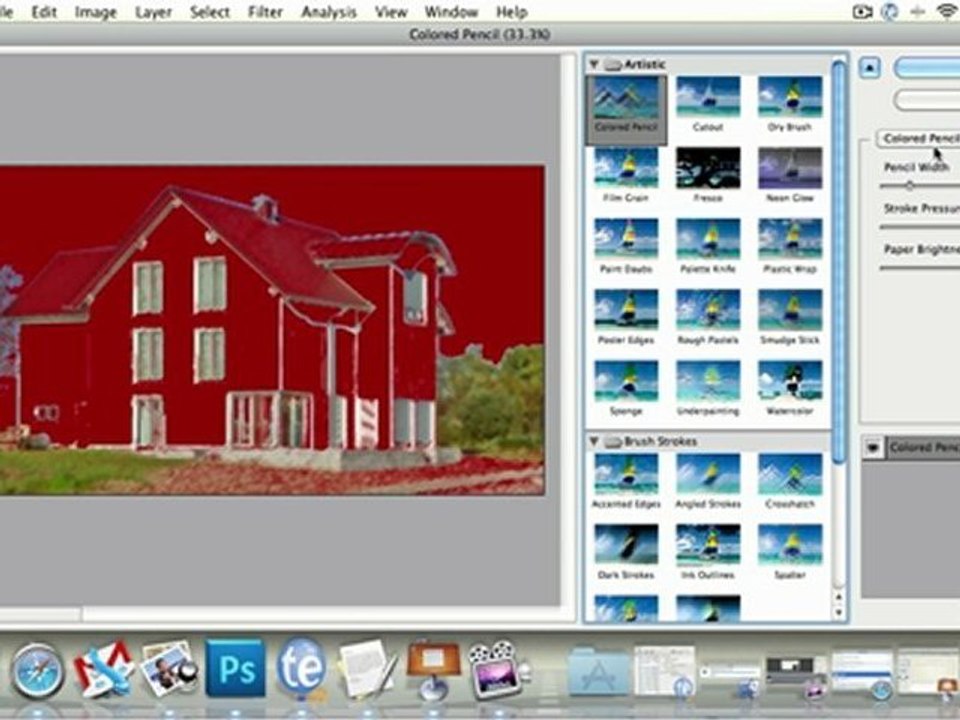Choose the Neon Glow filter thumbnail
The height and width of the screenshot is (720, 960).
click(790, 168)
